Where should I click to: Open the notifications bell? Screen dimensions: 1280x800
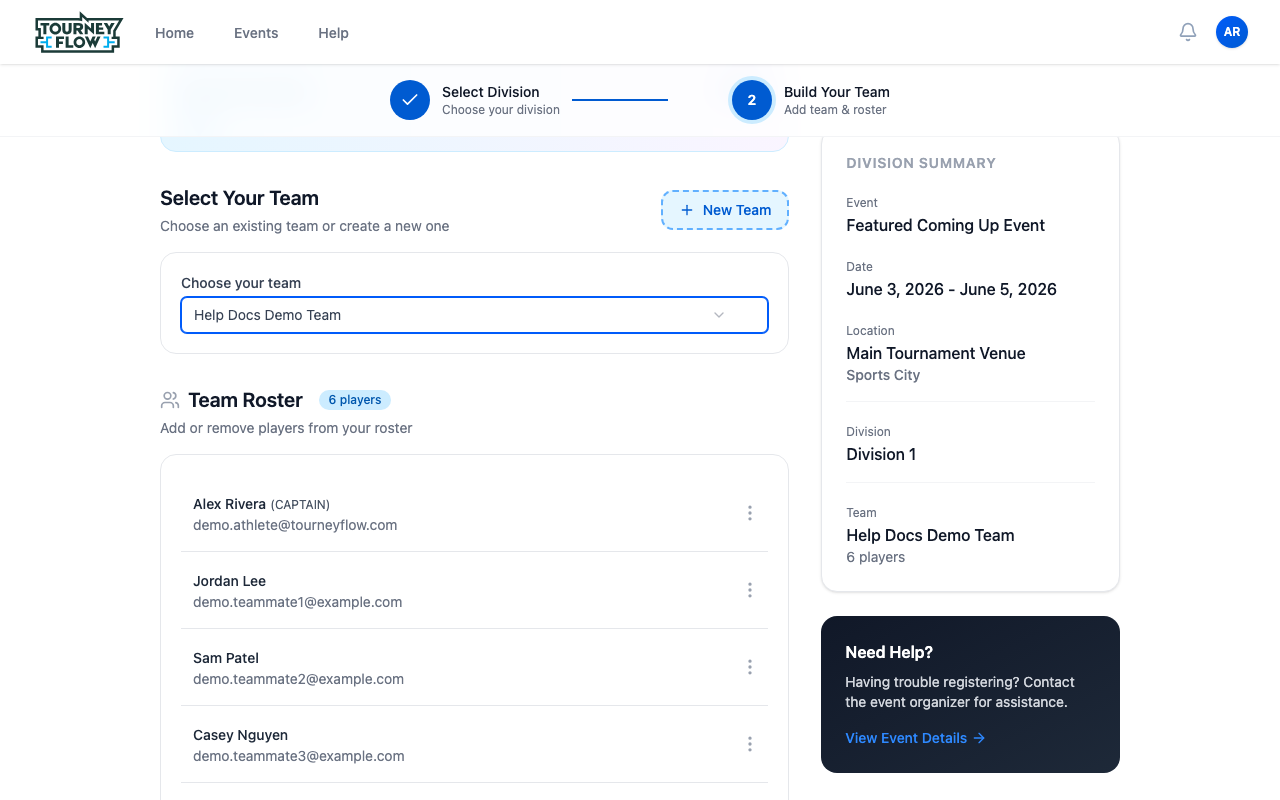tap(1188, 32)
